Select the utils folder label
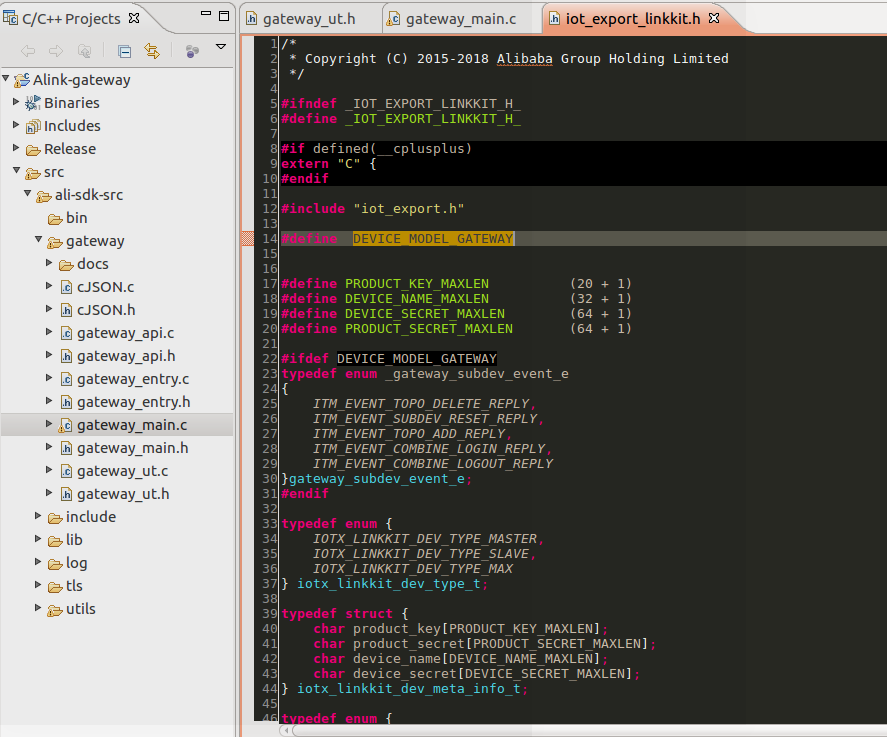 (80, 609)
